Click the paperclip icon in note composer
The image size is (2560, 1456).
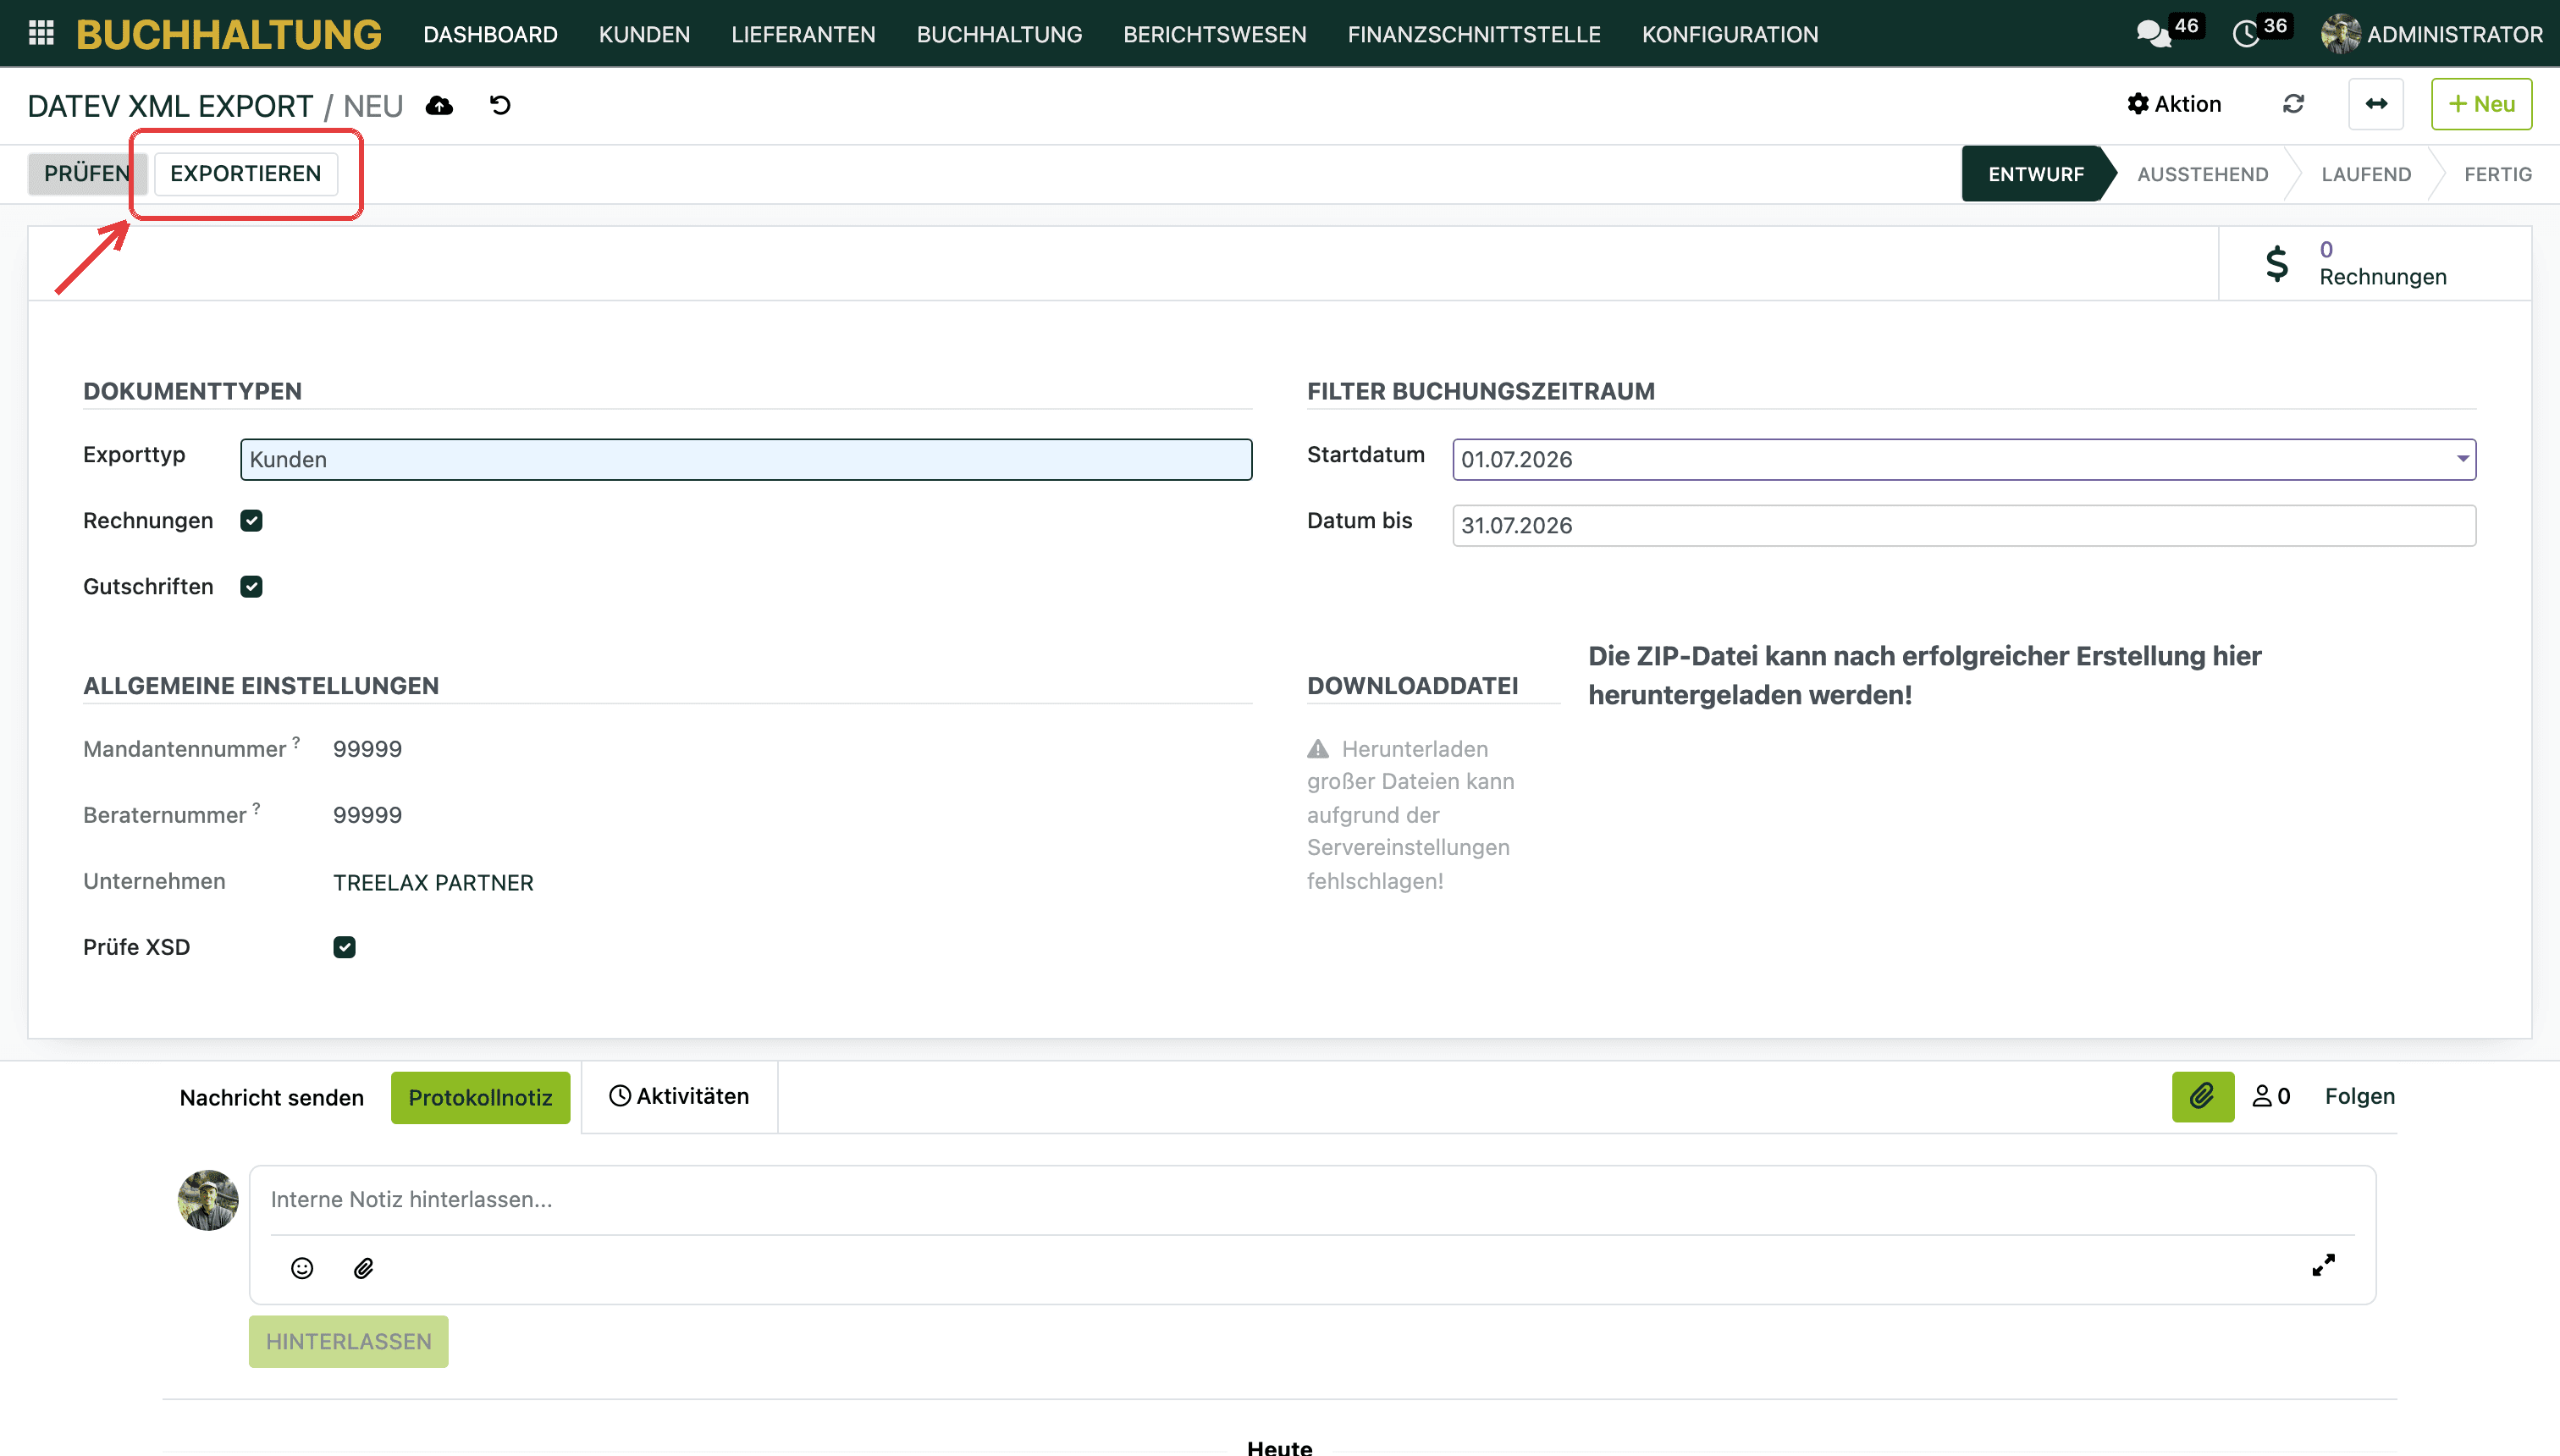[364, 1268]
